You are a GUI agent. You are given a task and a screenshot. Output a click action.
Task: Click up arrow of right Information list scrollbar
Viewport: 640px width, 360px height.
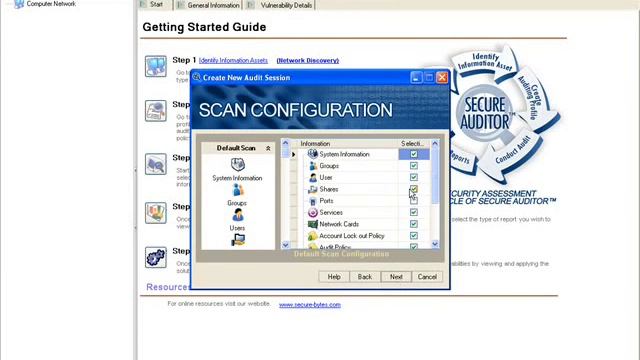pyautogui.click(x=435, y=143)
